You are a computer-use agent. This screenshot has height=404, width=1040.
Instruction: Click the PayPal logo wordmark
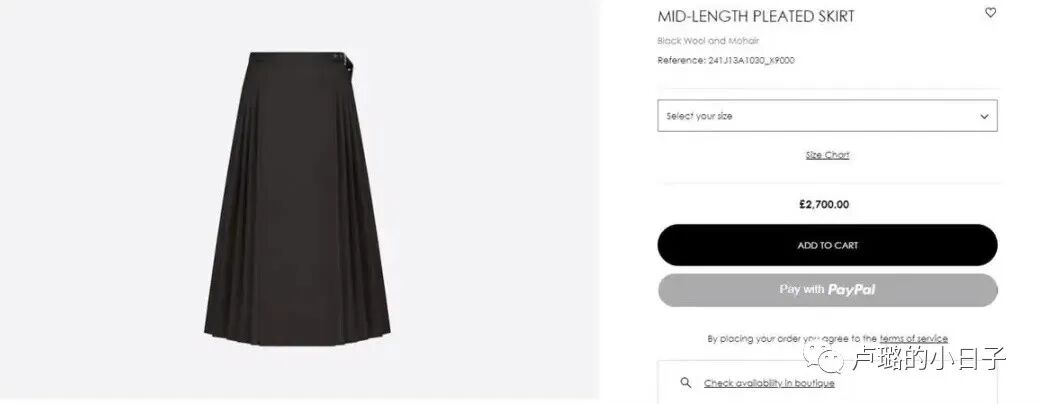(x=852, y=290)
